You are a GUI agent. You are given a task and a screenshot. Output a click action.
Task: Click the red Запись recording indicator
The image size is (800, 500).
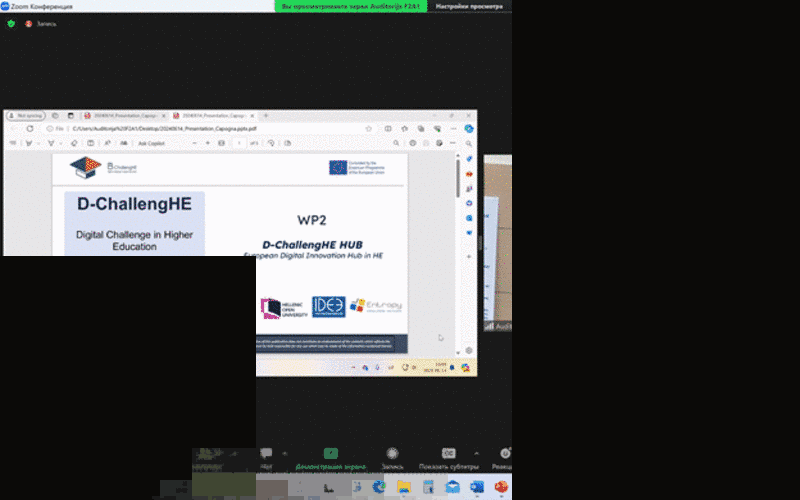click(x=41, y=23)
